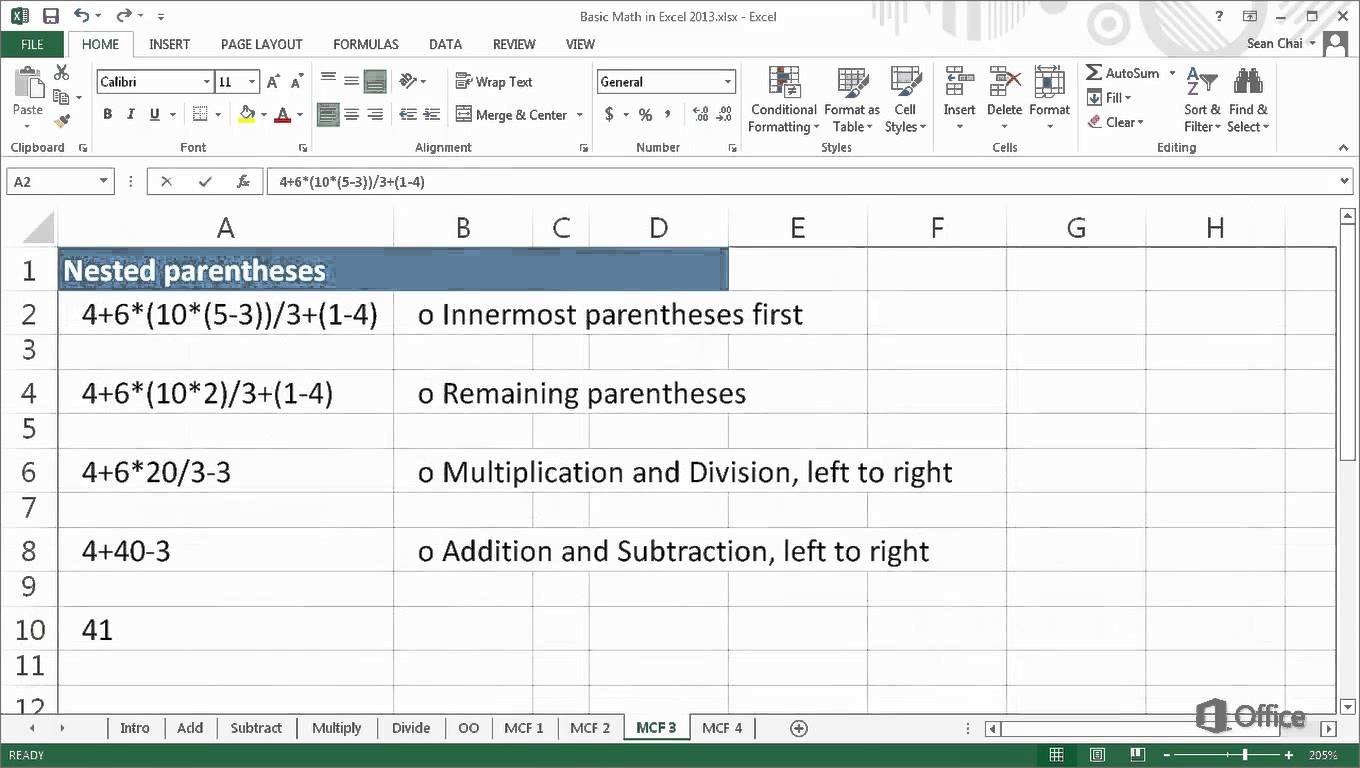Switch to the FORMULAS ribbon tab

pyautogui.click(x=366, y=44)
